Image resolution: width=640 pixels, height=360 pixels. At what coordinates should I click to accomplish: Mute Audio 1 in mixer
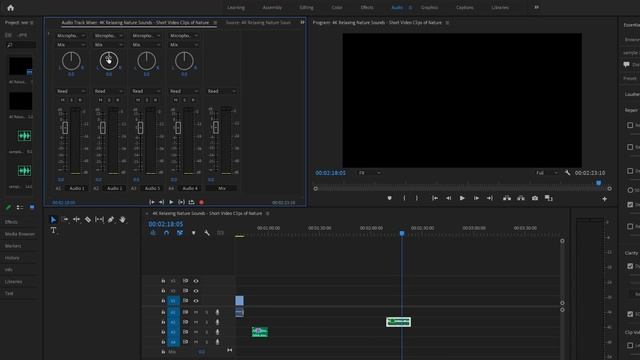(x=62, y=100)
